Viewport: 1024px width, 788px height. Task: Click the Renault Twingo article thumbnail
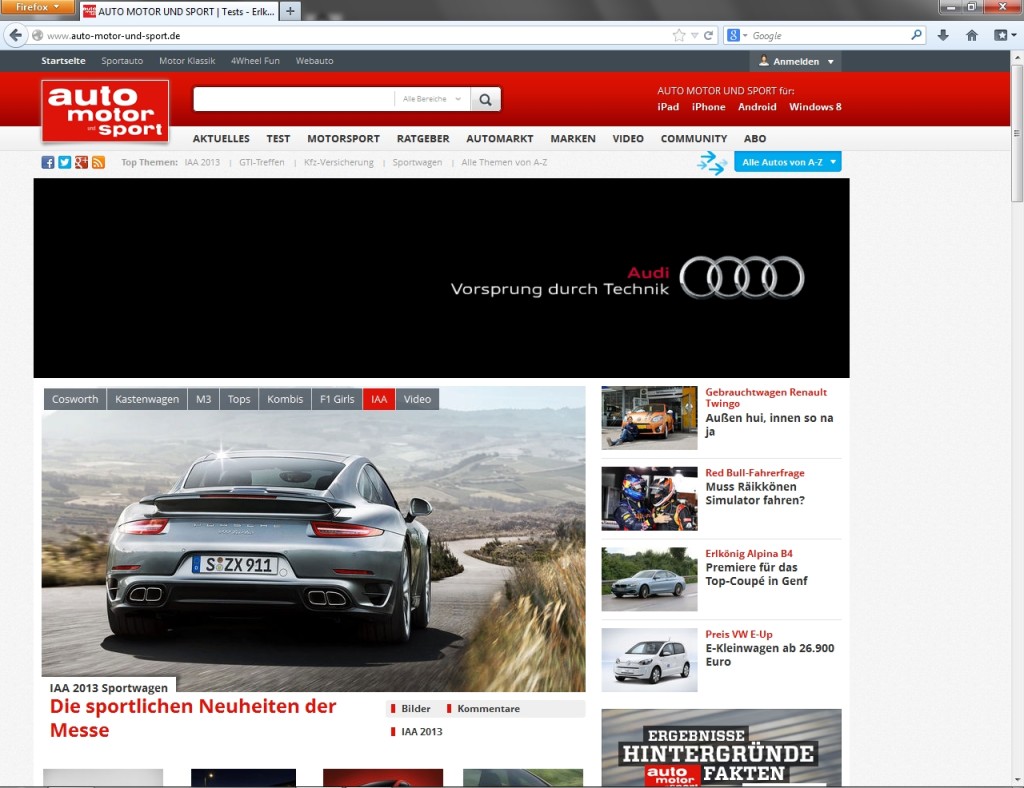coord(649,417)
